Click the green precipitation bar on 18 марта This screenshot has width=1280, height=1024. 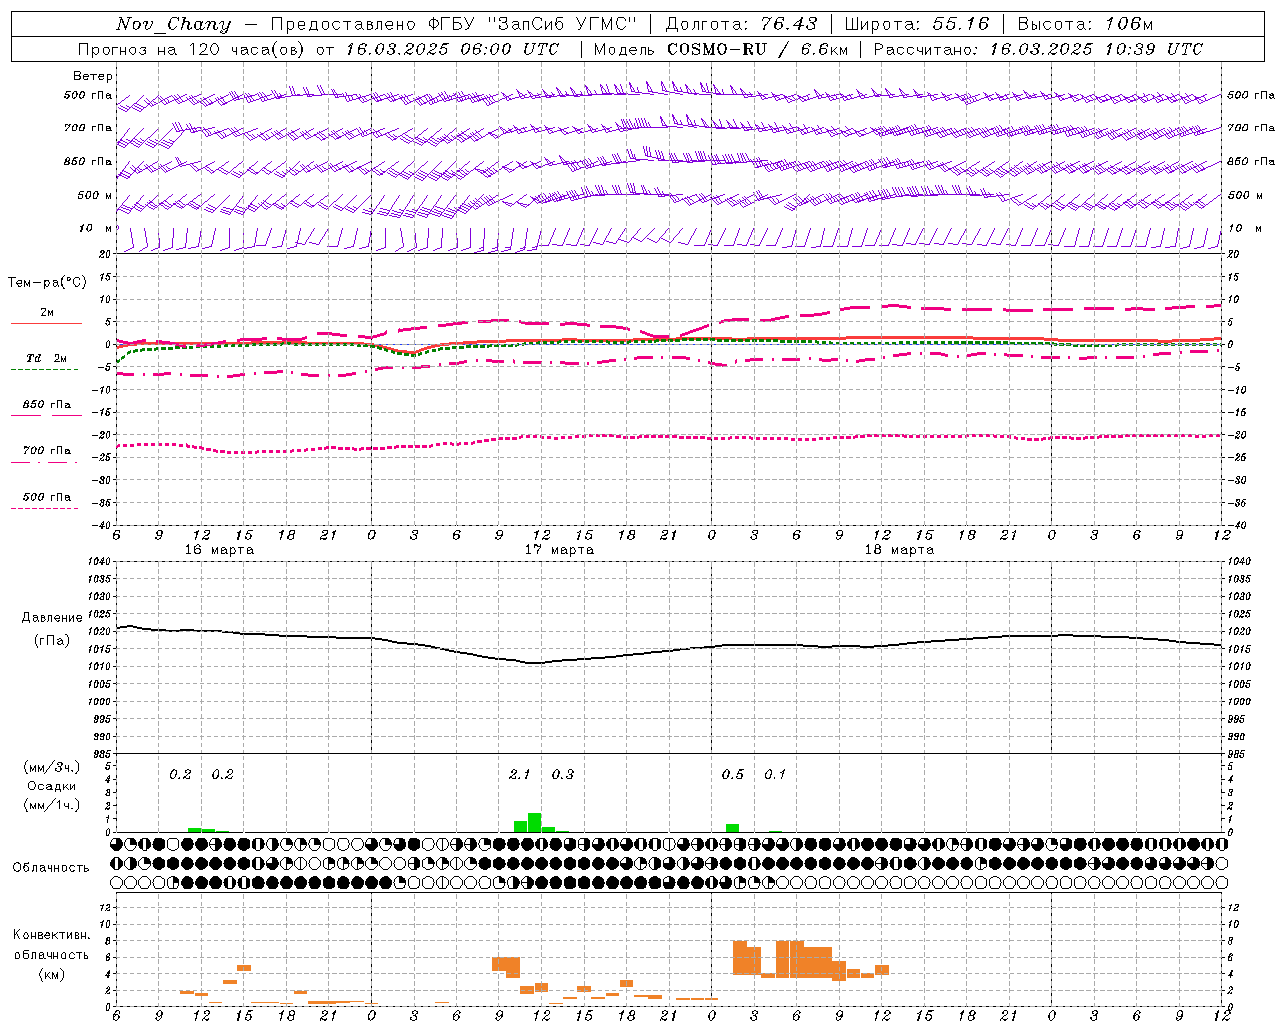[x=733, y=828]
